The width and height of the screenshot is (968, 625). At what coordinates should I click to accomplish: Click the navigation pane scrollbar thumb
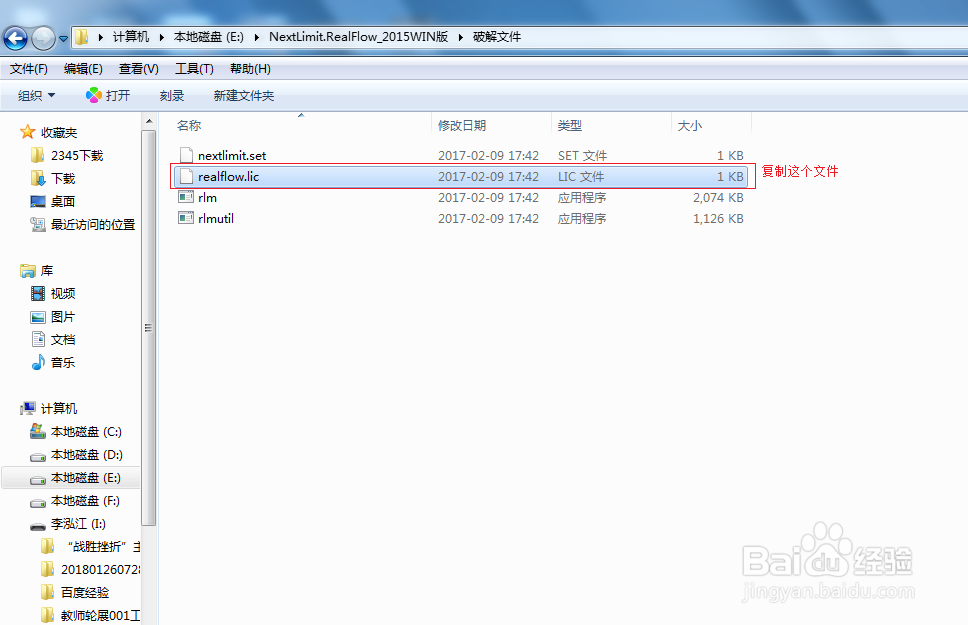148,328
